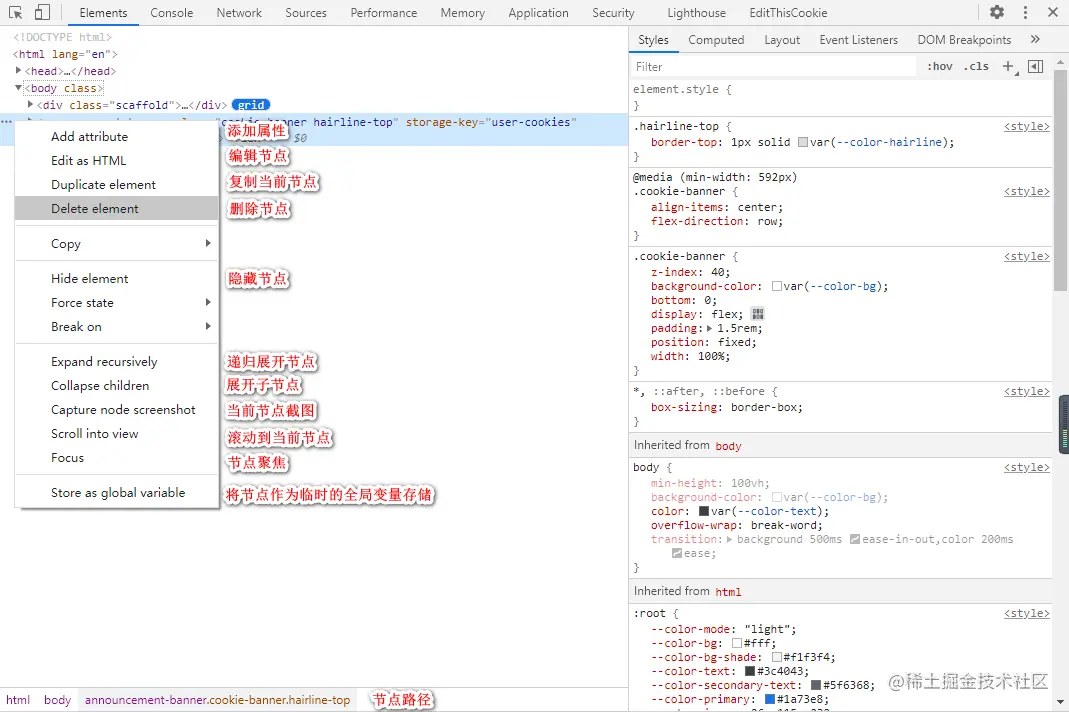Expand the padding shorthand property triangle
The width and height of the screenshot is (1069, 712).
709,328
